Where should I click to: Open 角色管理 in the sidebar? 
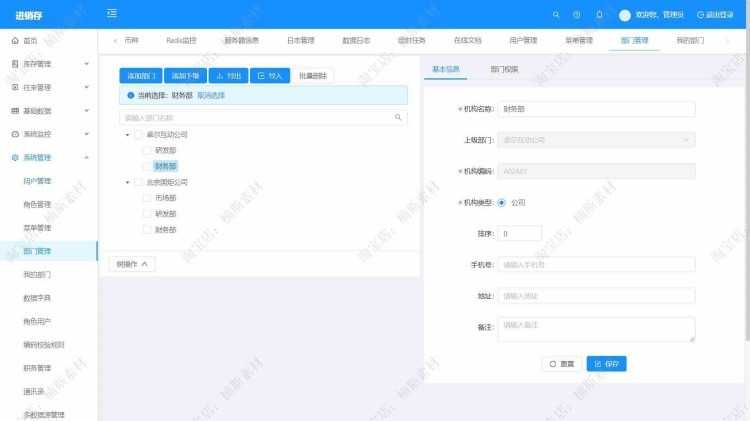click(x=37, y=204)
